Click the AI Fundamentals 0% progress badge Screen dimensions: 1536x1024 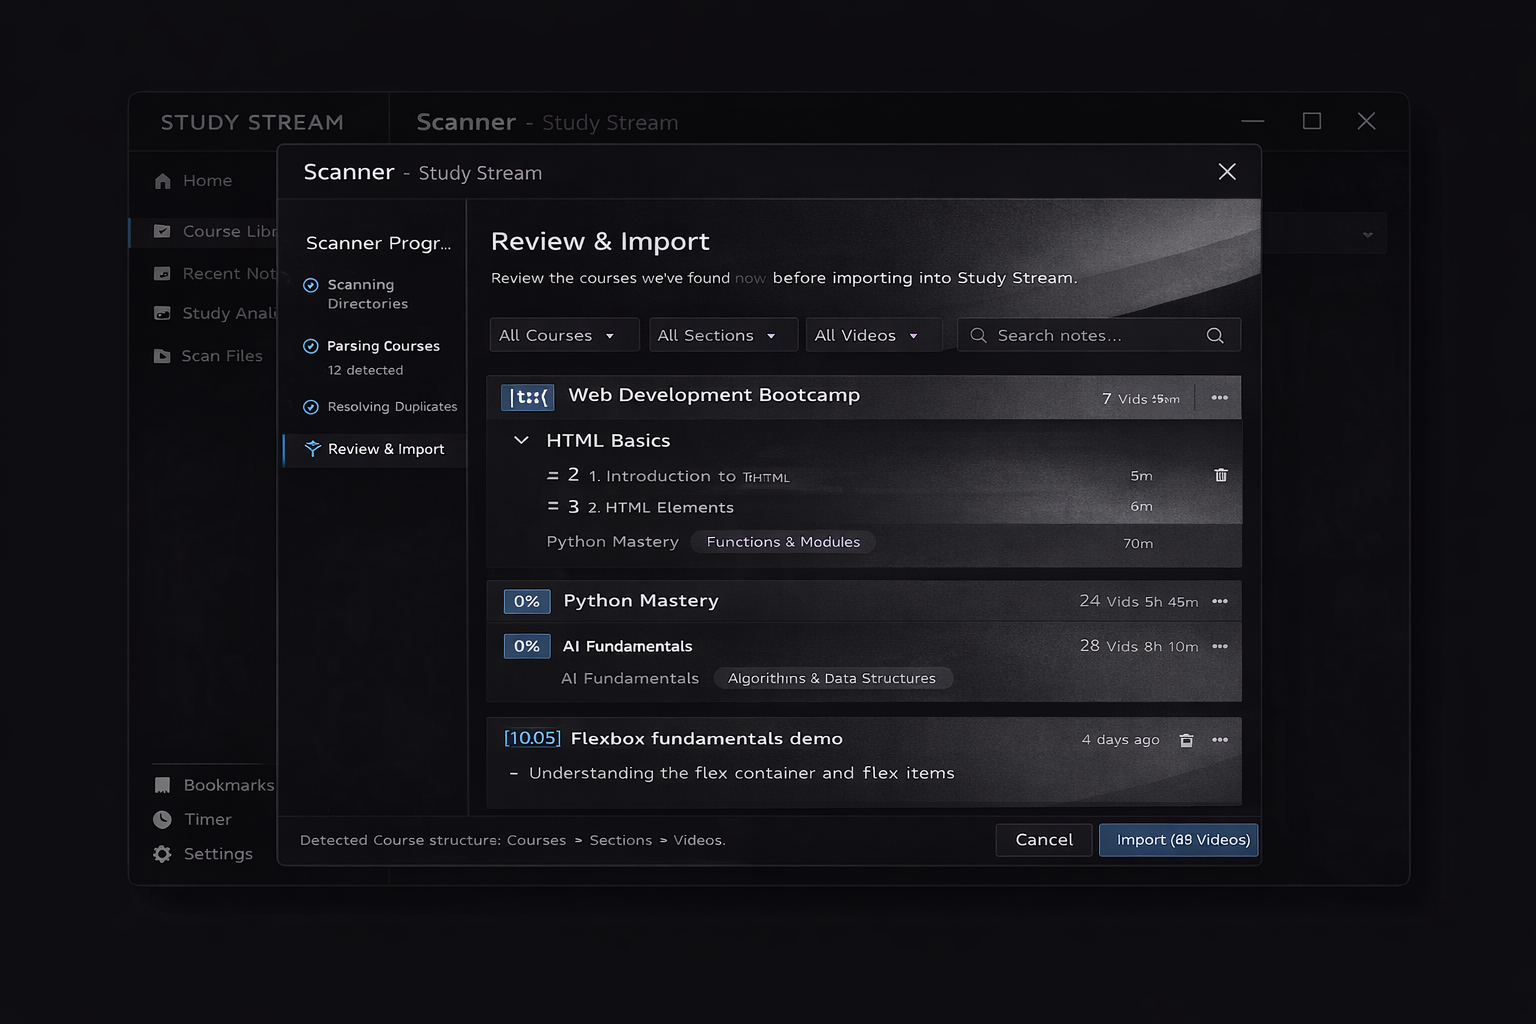coord(527,646)
